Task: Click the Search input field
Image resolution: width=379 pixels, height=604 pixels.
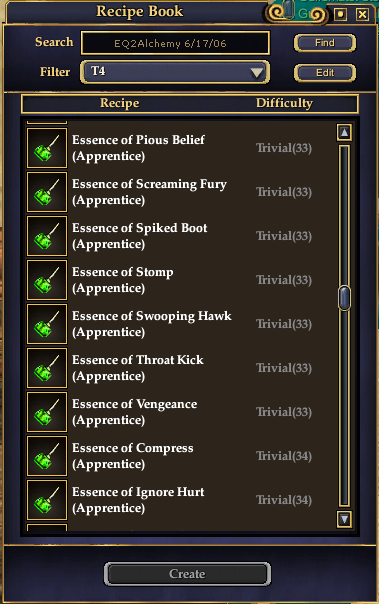Action: click(175, 43)
